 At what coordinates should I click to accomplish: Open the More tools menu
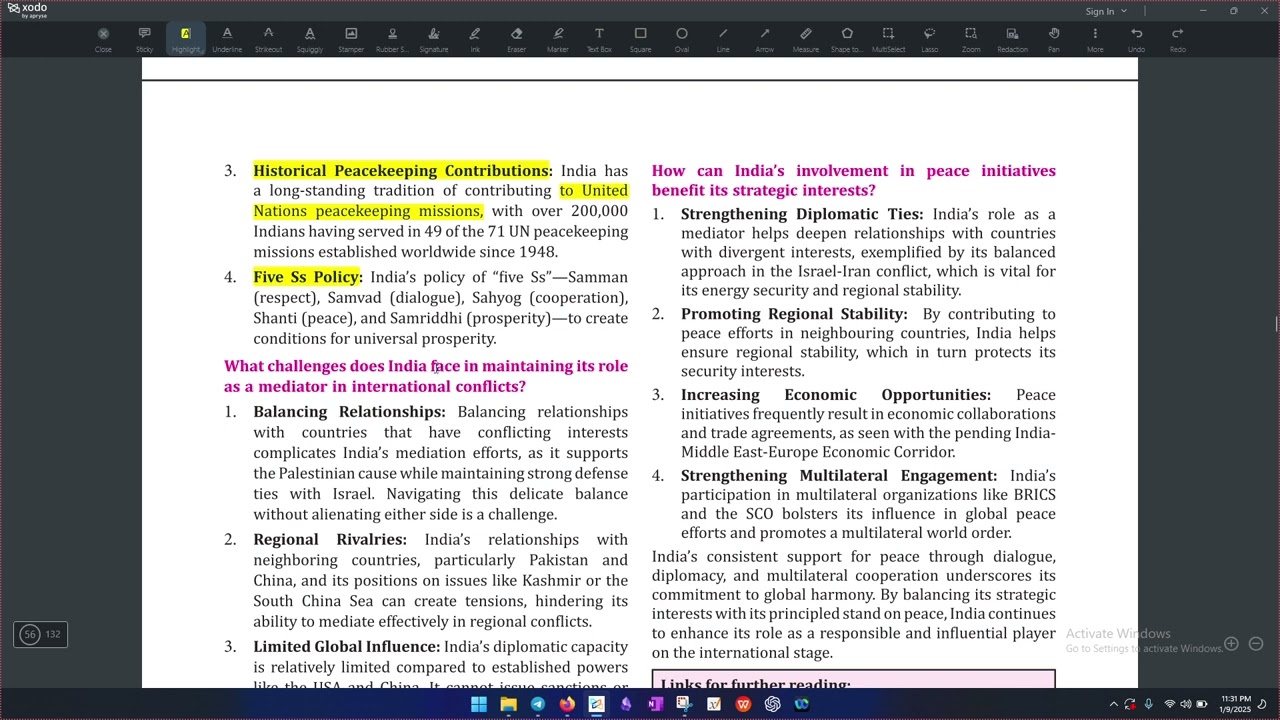coord(1095,39)
